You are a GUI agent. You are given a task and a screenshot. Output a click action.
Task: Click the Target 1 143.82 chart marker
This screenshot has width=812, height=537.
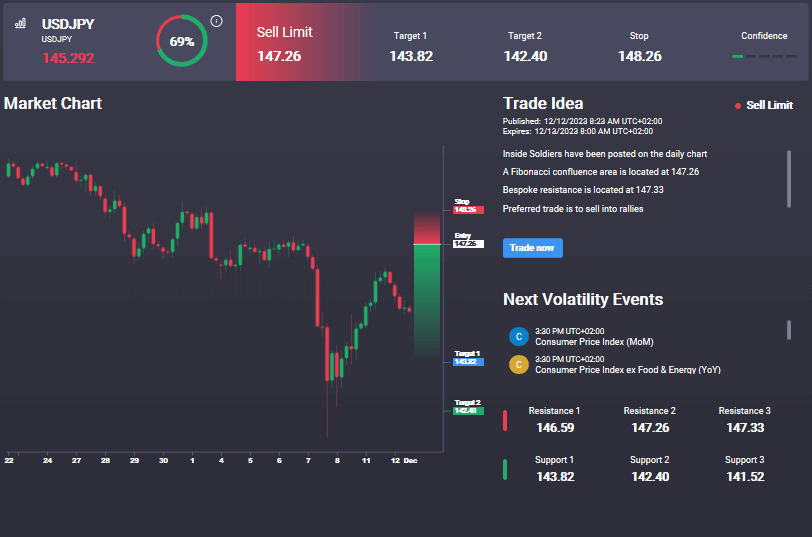468,358
